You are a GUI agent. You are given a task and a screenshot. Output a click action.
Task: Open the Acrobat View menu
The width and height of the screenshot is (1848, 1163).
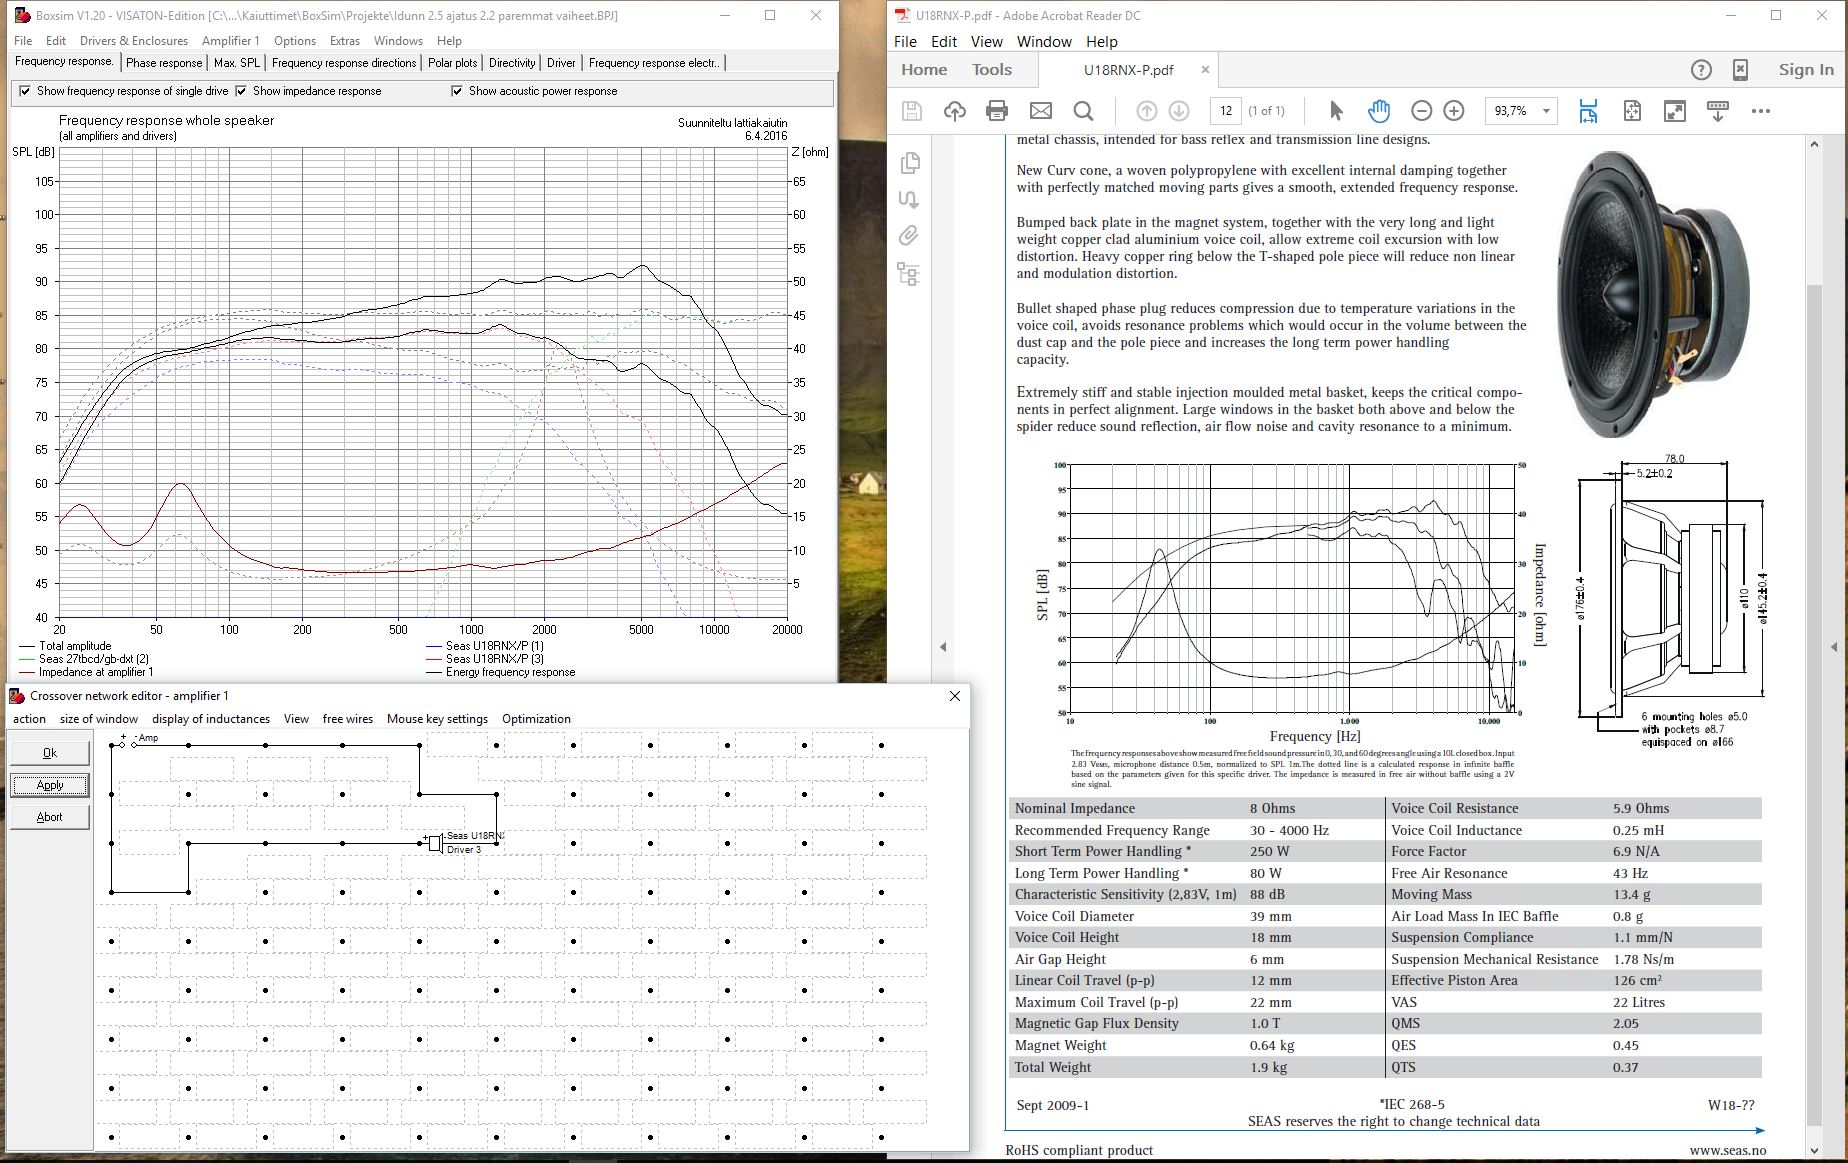coord(986,42)
